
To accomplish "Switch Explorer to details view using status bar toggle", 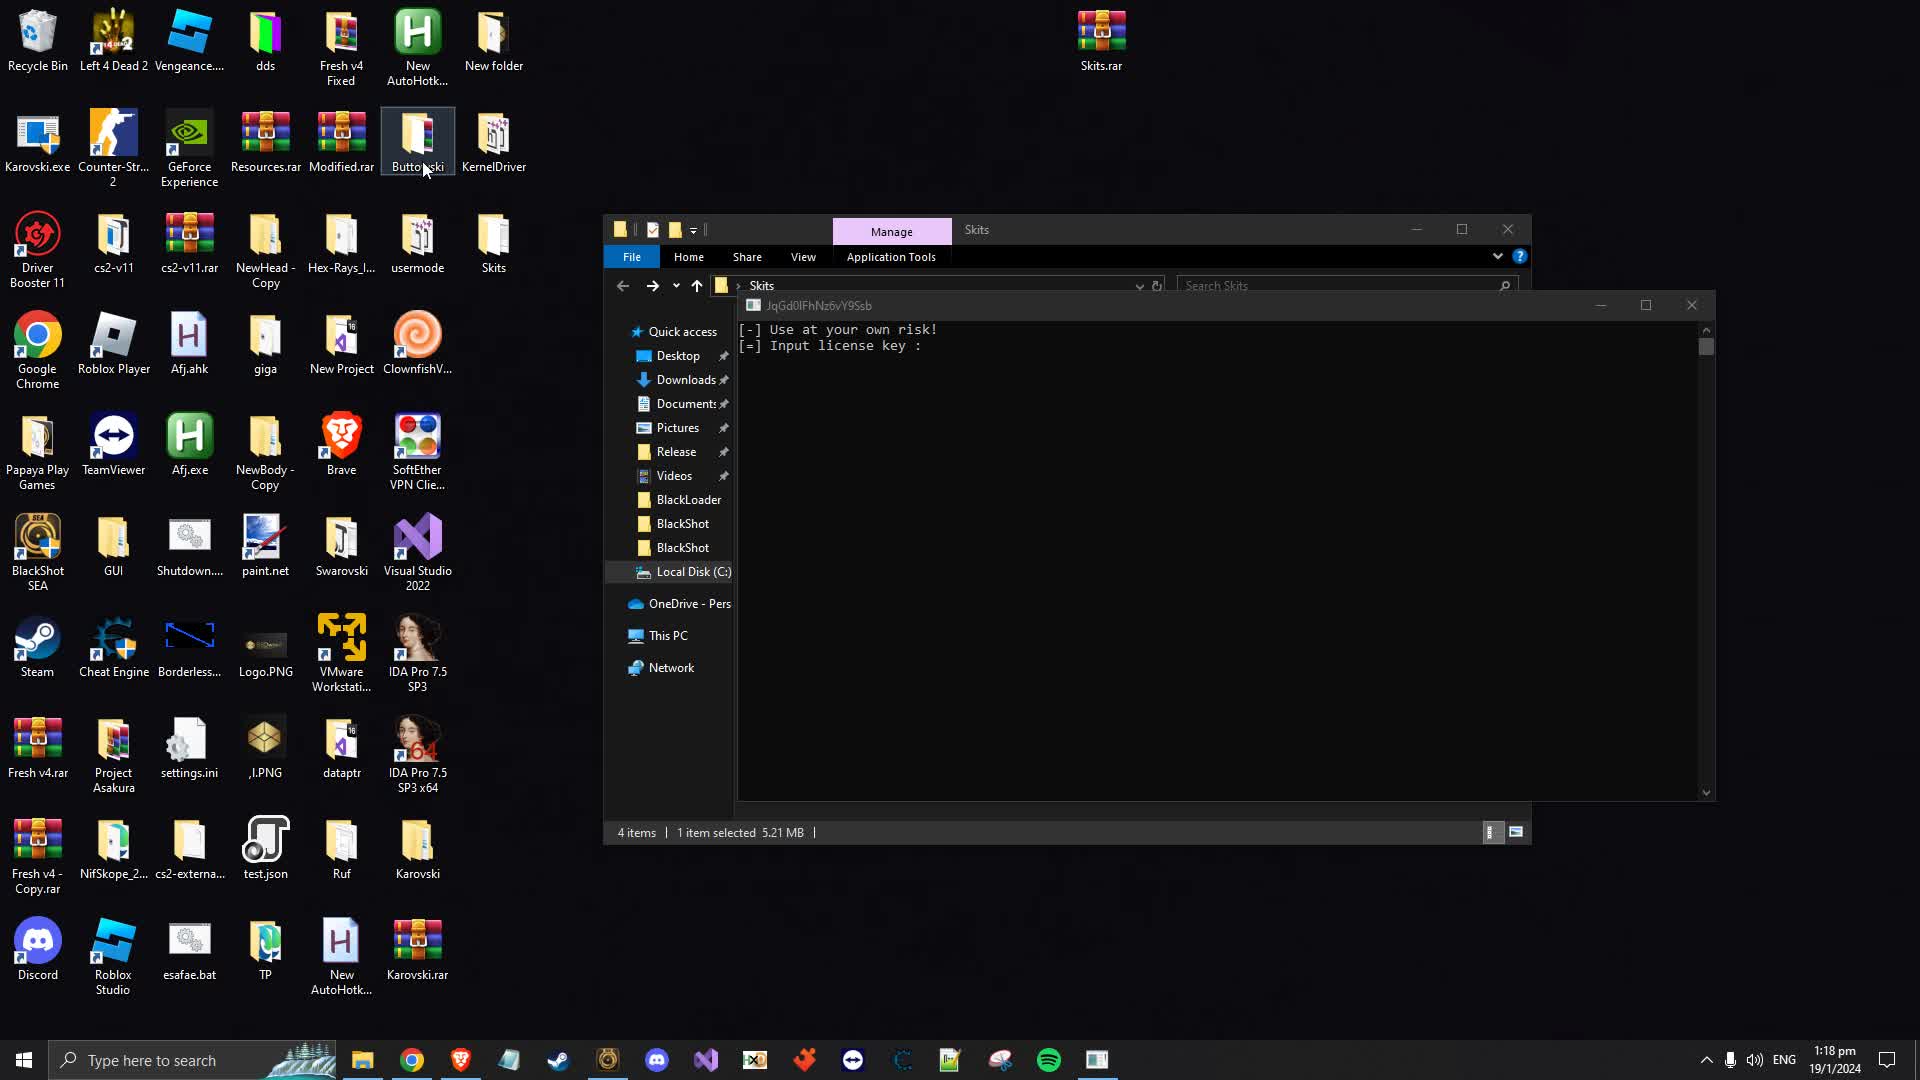I will [x=1491, y=831].
